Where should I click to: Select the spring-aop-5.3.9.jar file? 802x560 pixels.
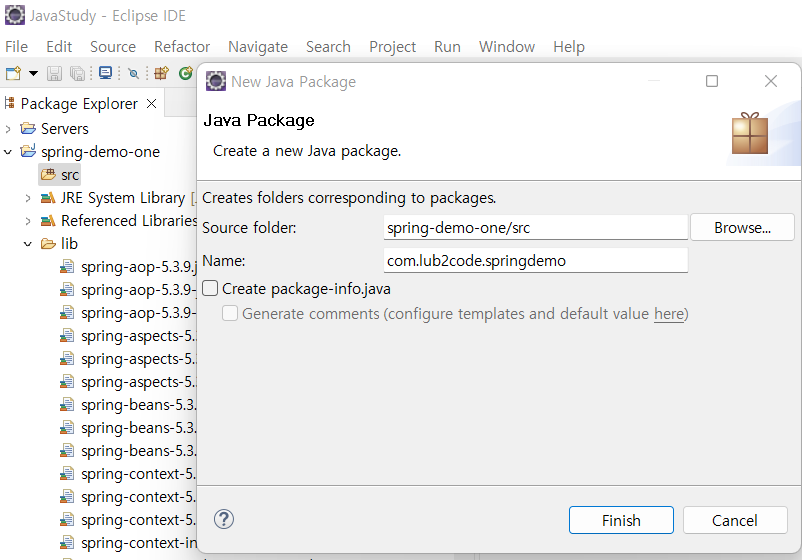(128, 267)
